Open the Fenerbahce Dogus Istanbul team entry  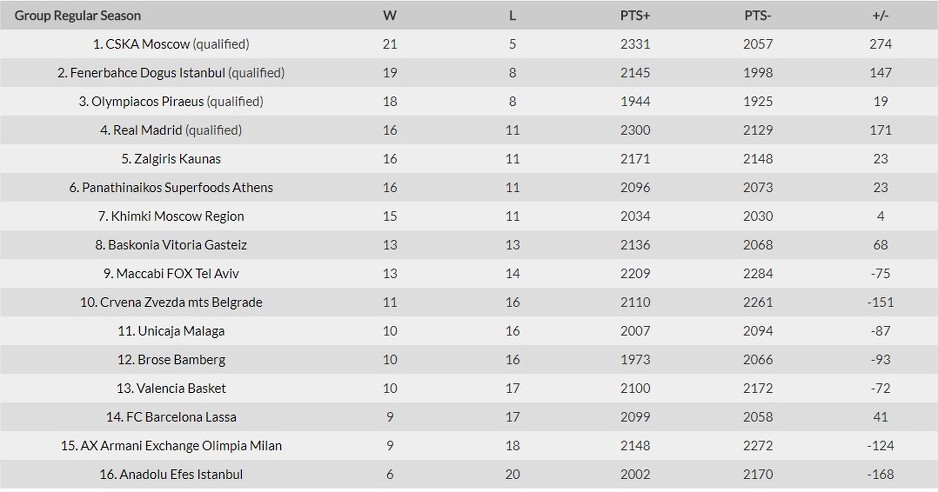[148, 73]
